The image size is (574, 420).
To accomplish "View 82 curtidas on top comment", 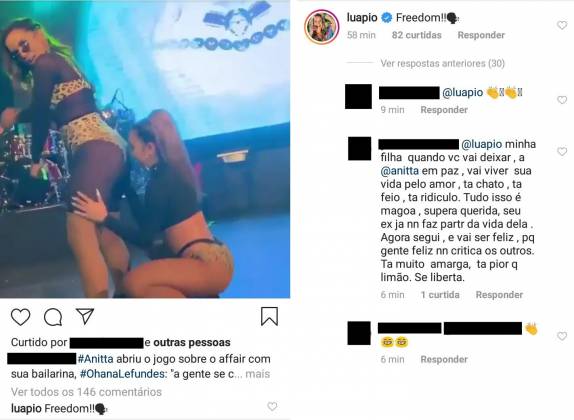I will [417, 35].
